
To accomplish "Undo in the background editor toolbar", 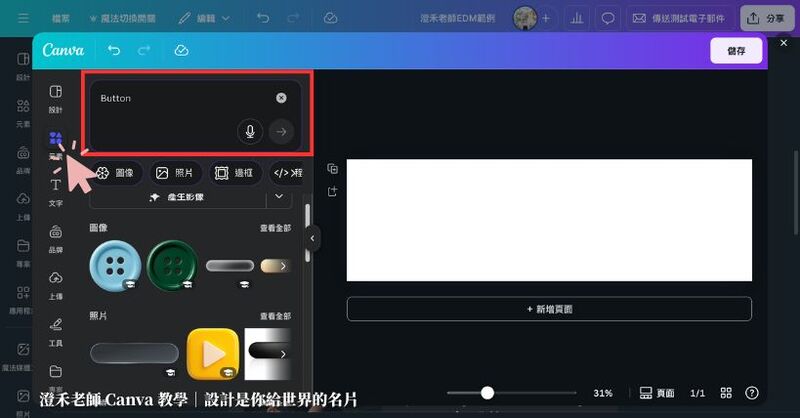I will click(263, 18).
